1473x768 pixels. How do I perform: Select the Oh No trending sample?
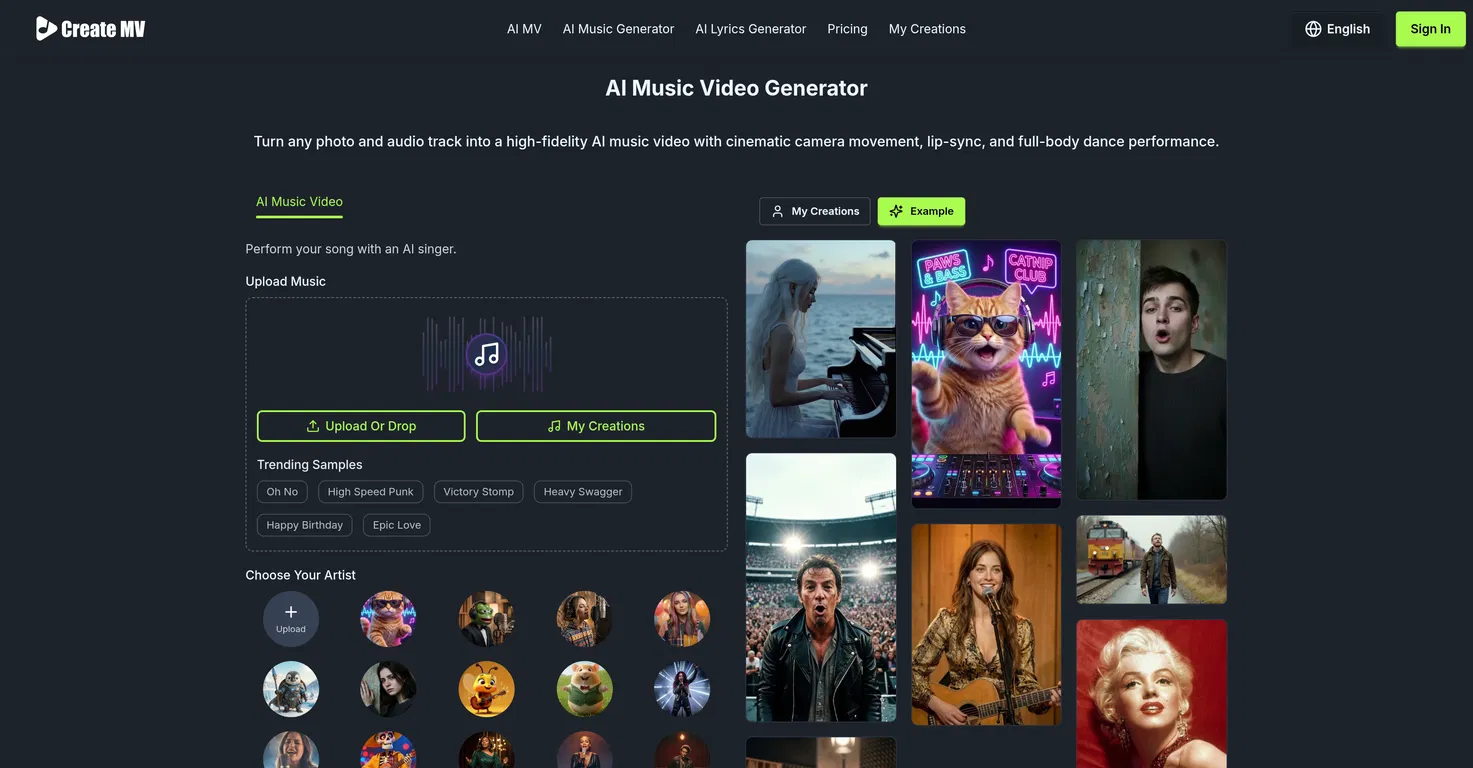pos(282,492)
